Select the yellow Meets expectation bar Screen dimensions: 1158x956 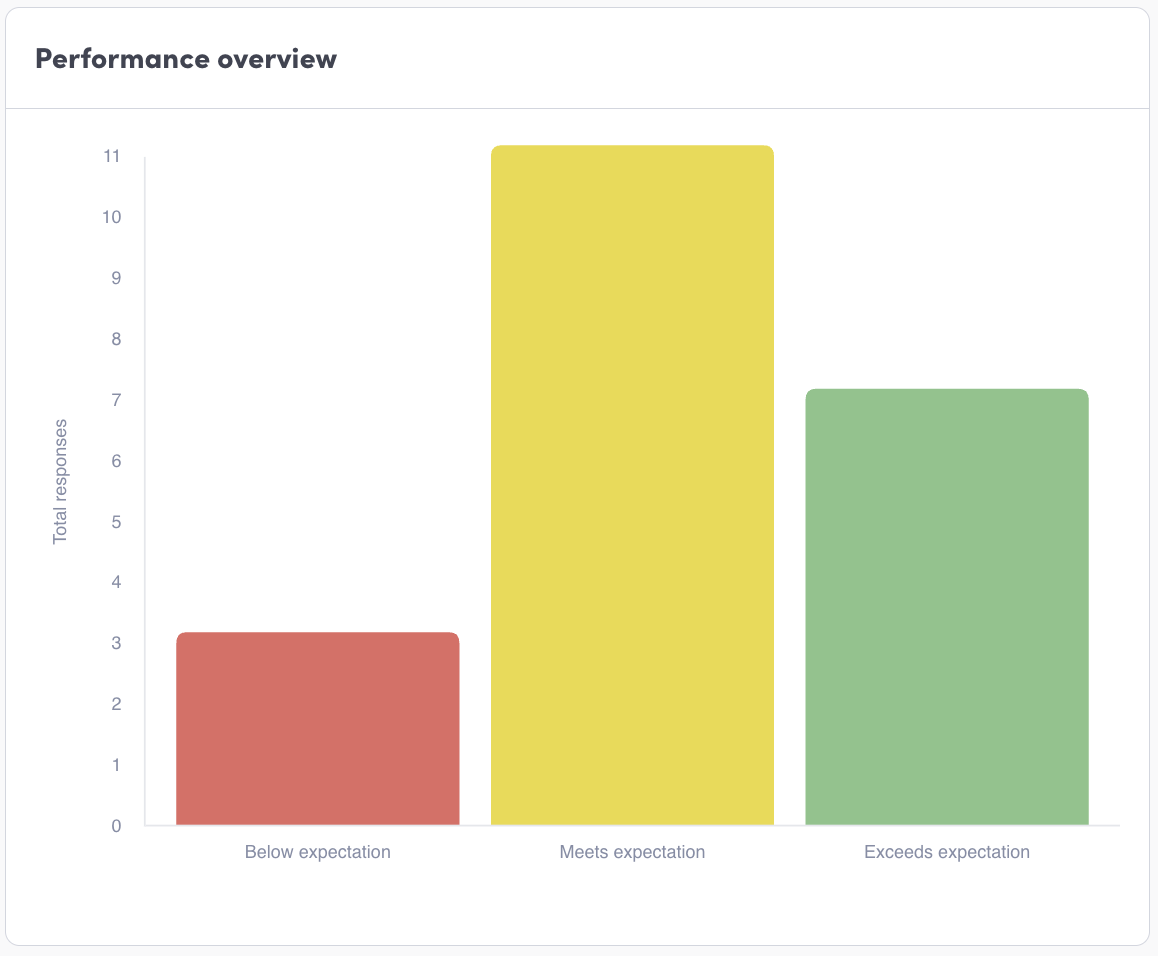pyautogui.click(x=632, y=485)
